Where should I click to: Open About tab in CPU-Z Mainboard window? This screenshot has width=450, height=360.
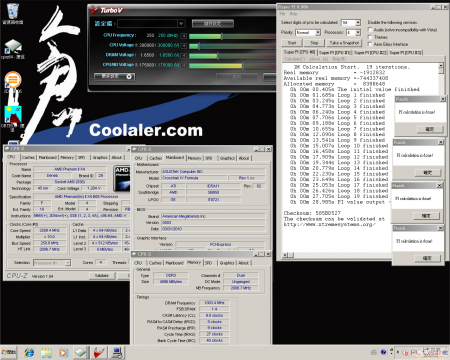[244, 158]
